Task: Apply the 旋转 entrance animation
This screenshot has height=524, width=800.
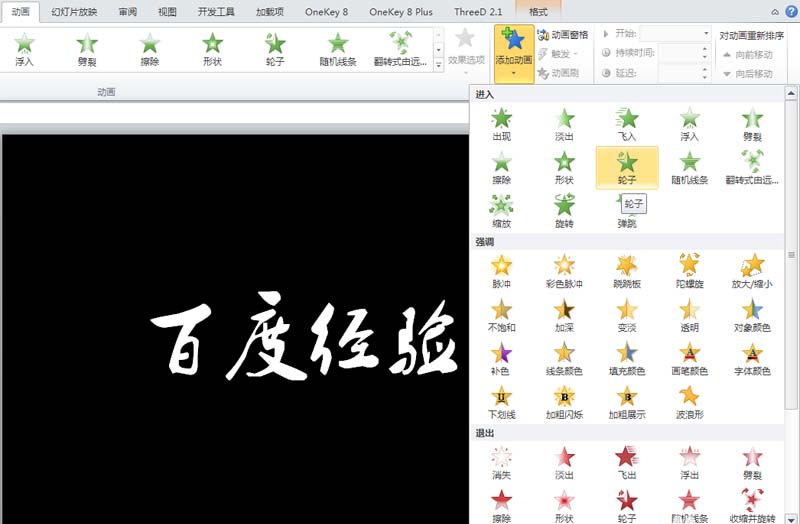Action: (564, 211)
